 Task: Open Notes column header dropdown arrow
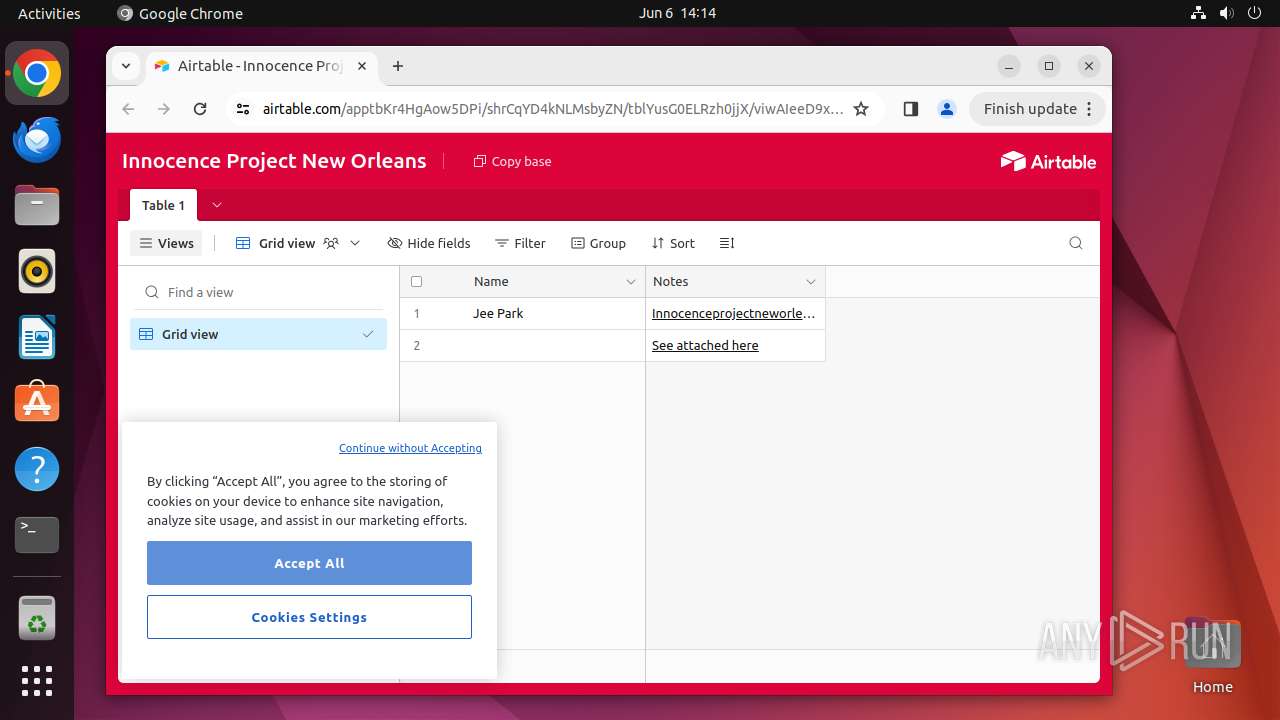[811, 282]
